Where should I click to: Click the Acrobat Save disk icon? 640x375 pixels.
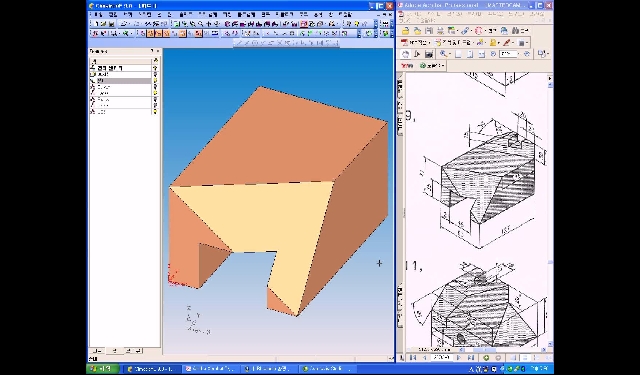[429, 31]
